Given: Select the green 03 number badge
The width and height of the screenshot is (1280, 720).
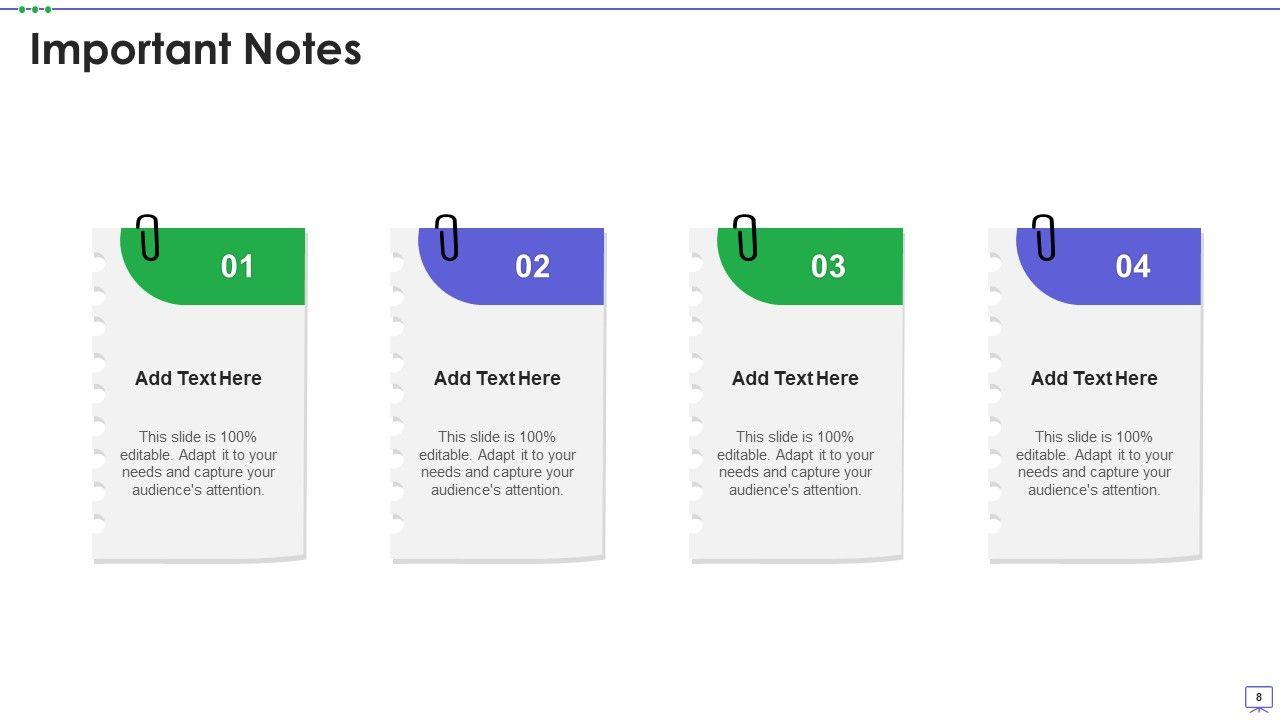Looking at the screenshot, I should point(828,266).
